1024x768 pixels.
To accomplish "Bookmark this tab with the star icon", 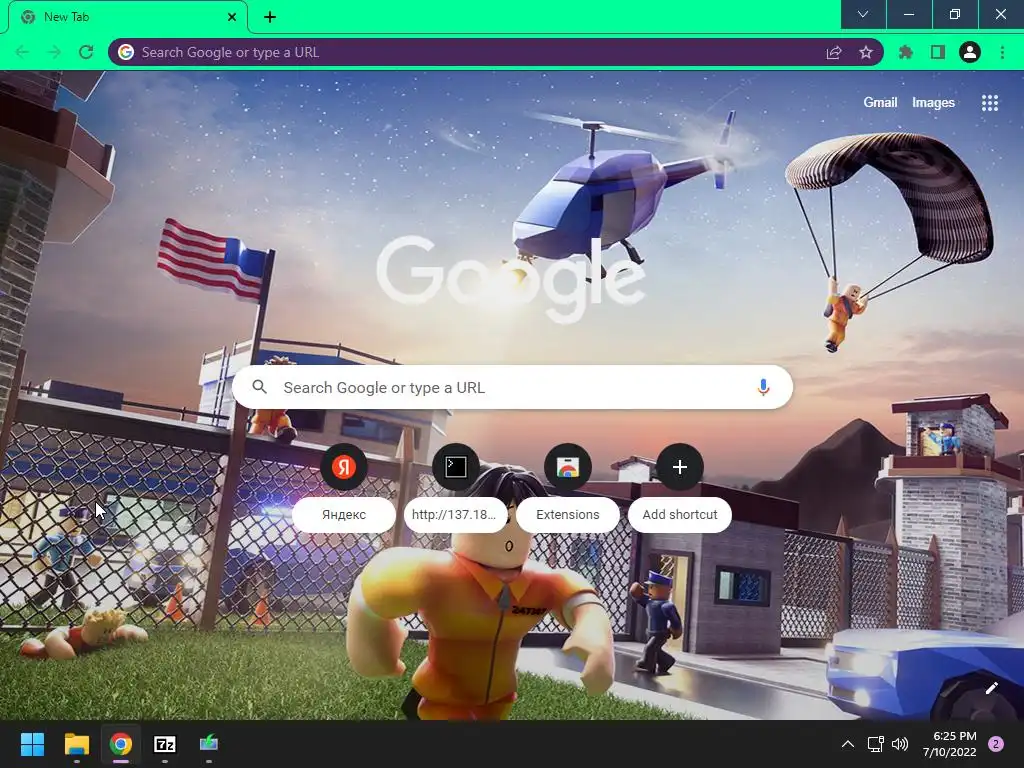I will (x=866, y=52).
